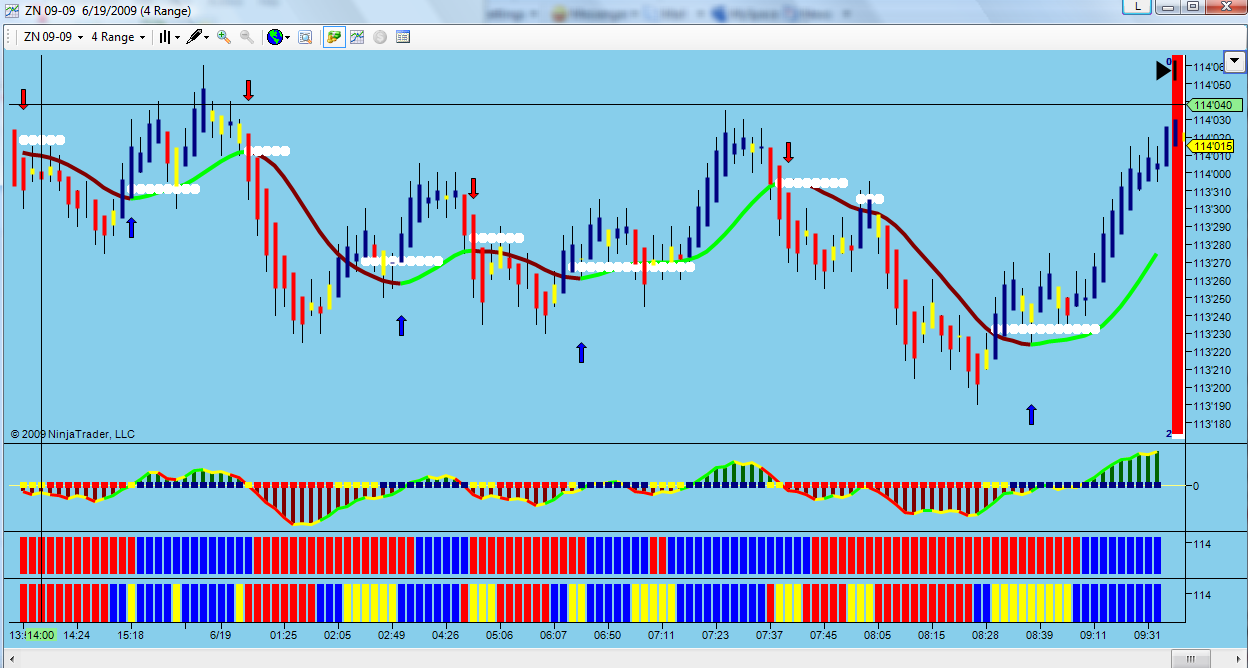The height and width of the screenshot is (668, 1248).
Task: Click the 114'000 price axis label
Action: click(1212, 174)
